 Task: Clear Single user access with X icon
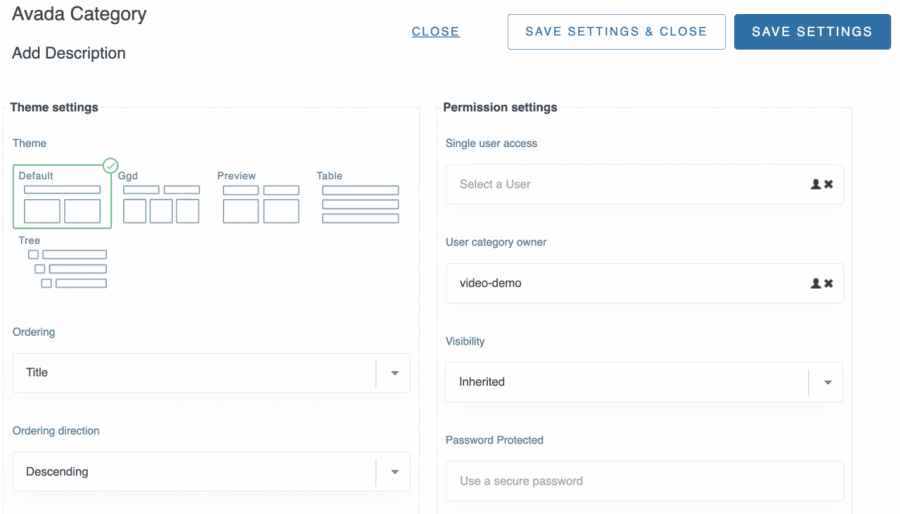[829, 185]
